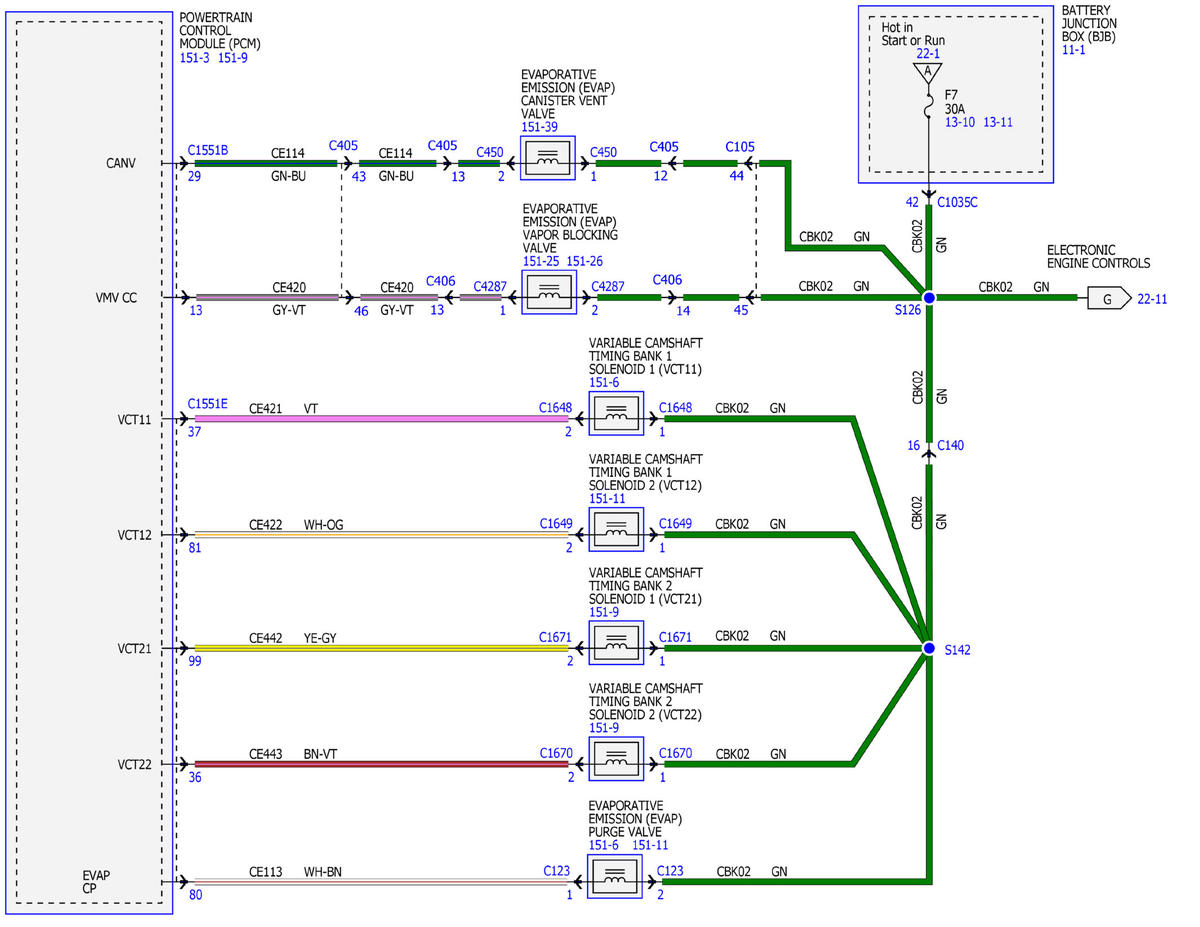Click the triangle A power source symbol
1200x927 pixels.
[x=929, y=73]
